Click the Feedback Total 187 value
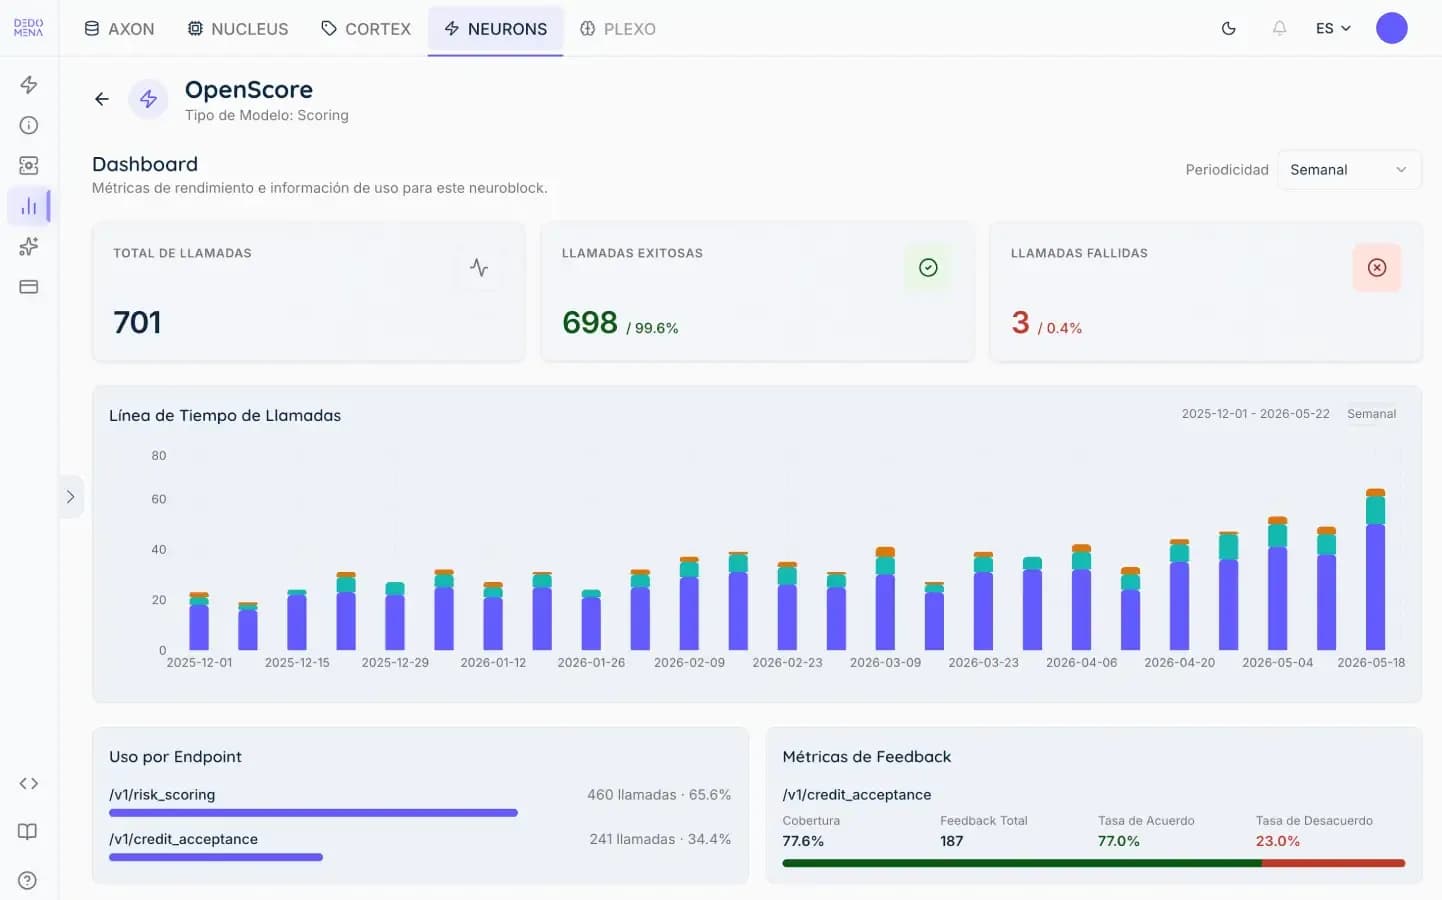This screenshot has width=1442, height=900. [951, 841]
